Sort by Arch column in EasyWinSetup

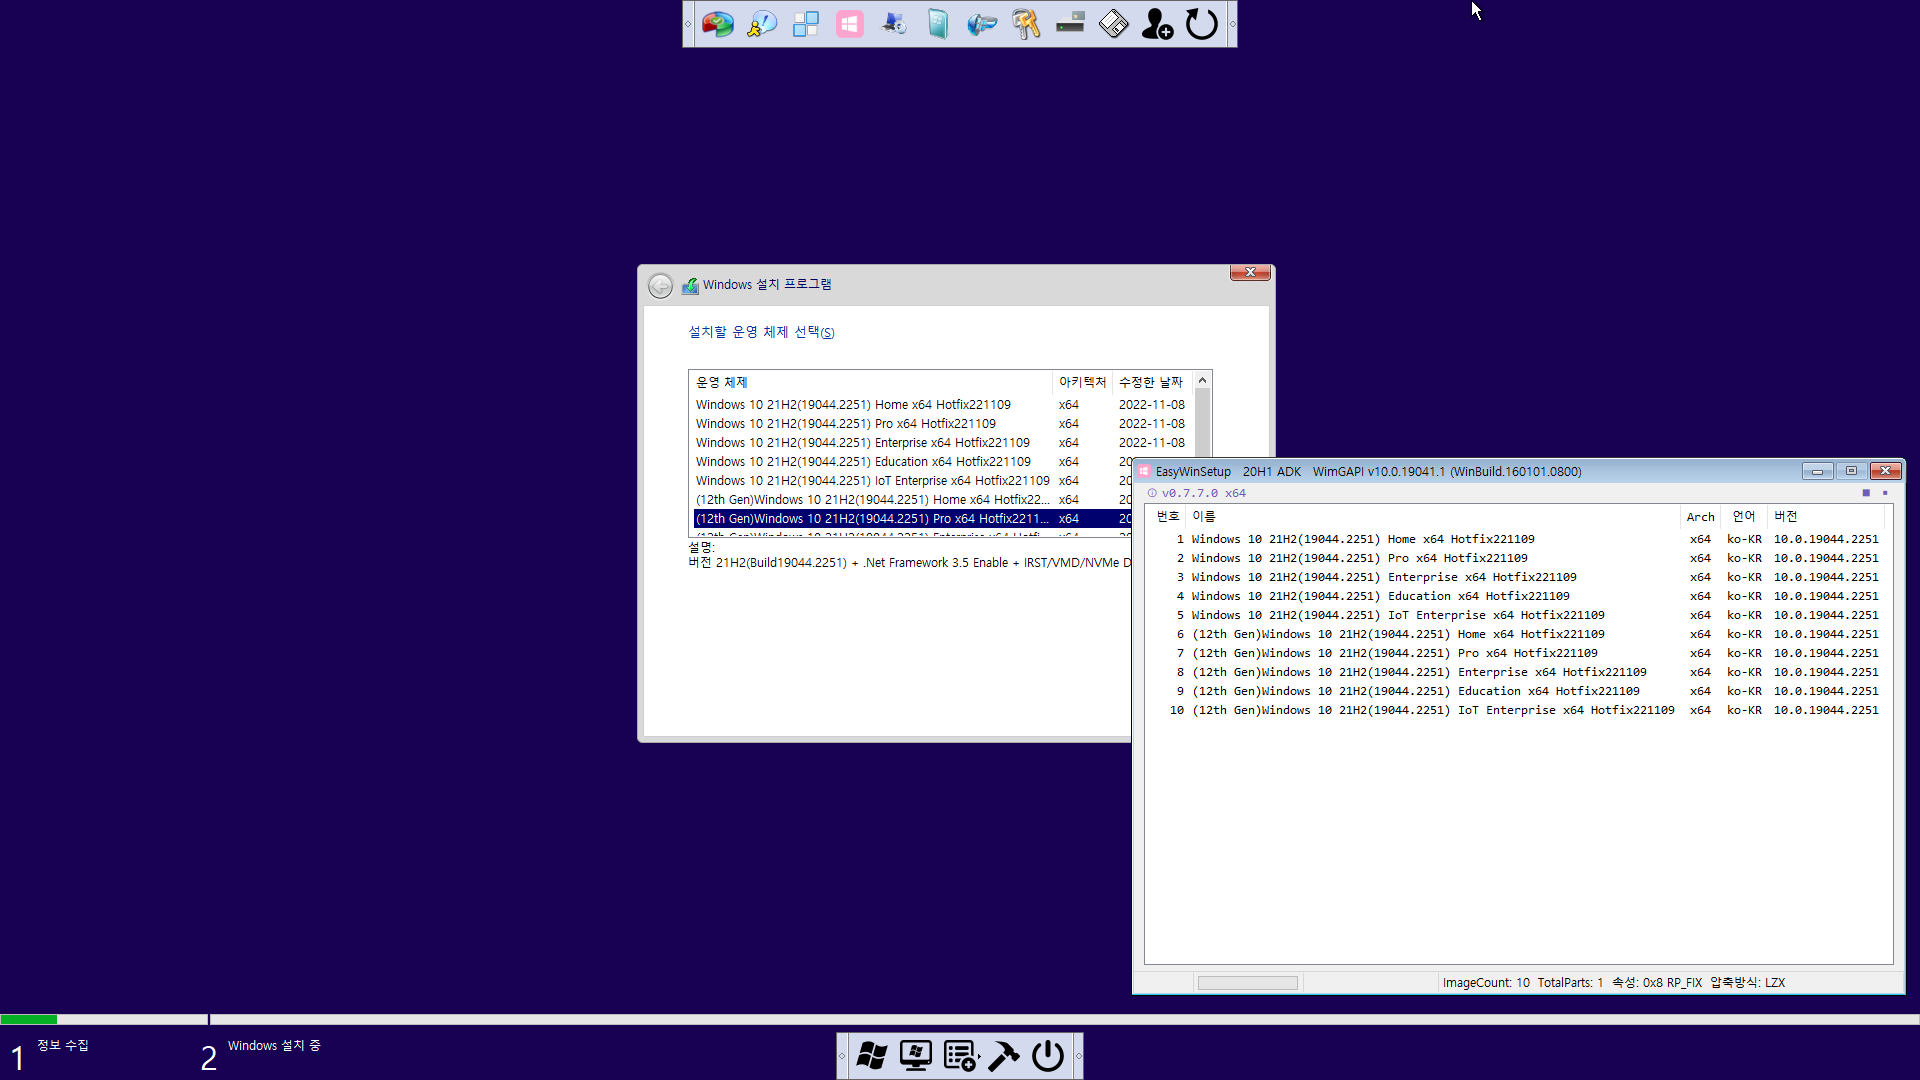(1700, 516)
